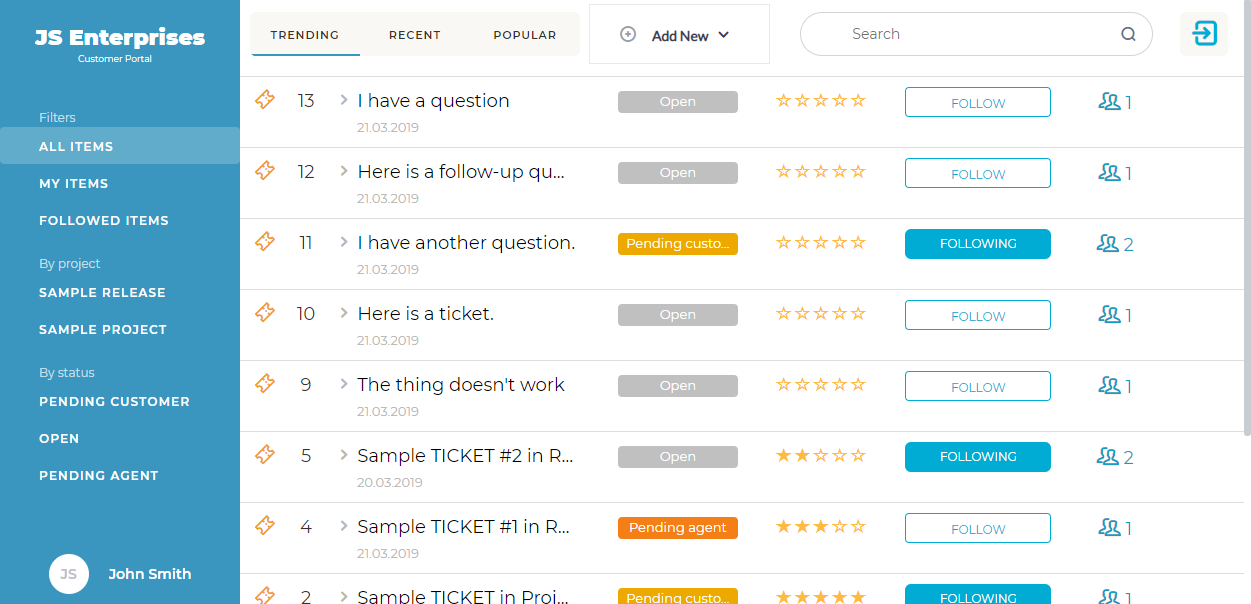Expand 'The thing doesn't work' row chevron
This screenshot has width=1251, height=604.
(x=344, y=383)
